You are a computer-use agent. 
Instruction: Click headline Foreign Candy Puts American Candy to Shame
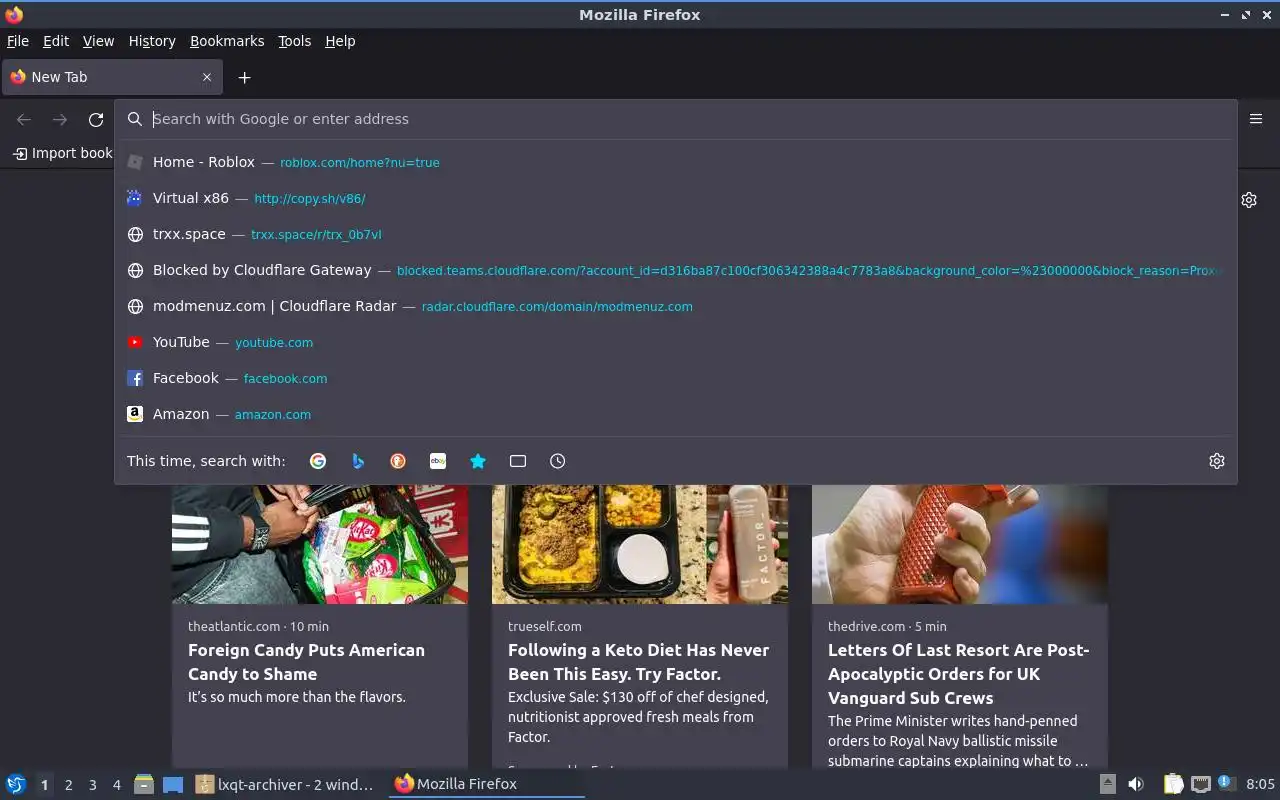306,662
